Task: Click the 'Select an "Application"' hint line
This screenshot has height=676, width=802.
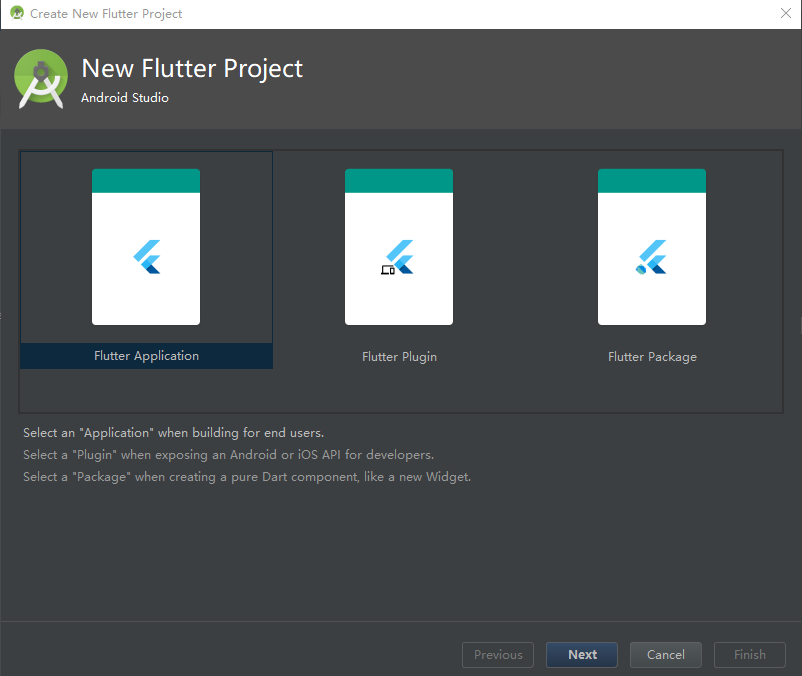Action: pyautogui.click(x=173, y=433)
